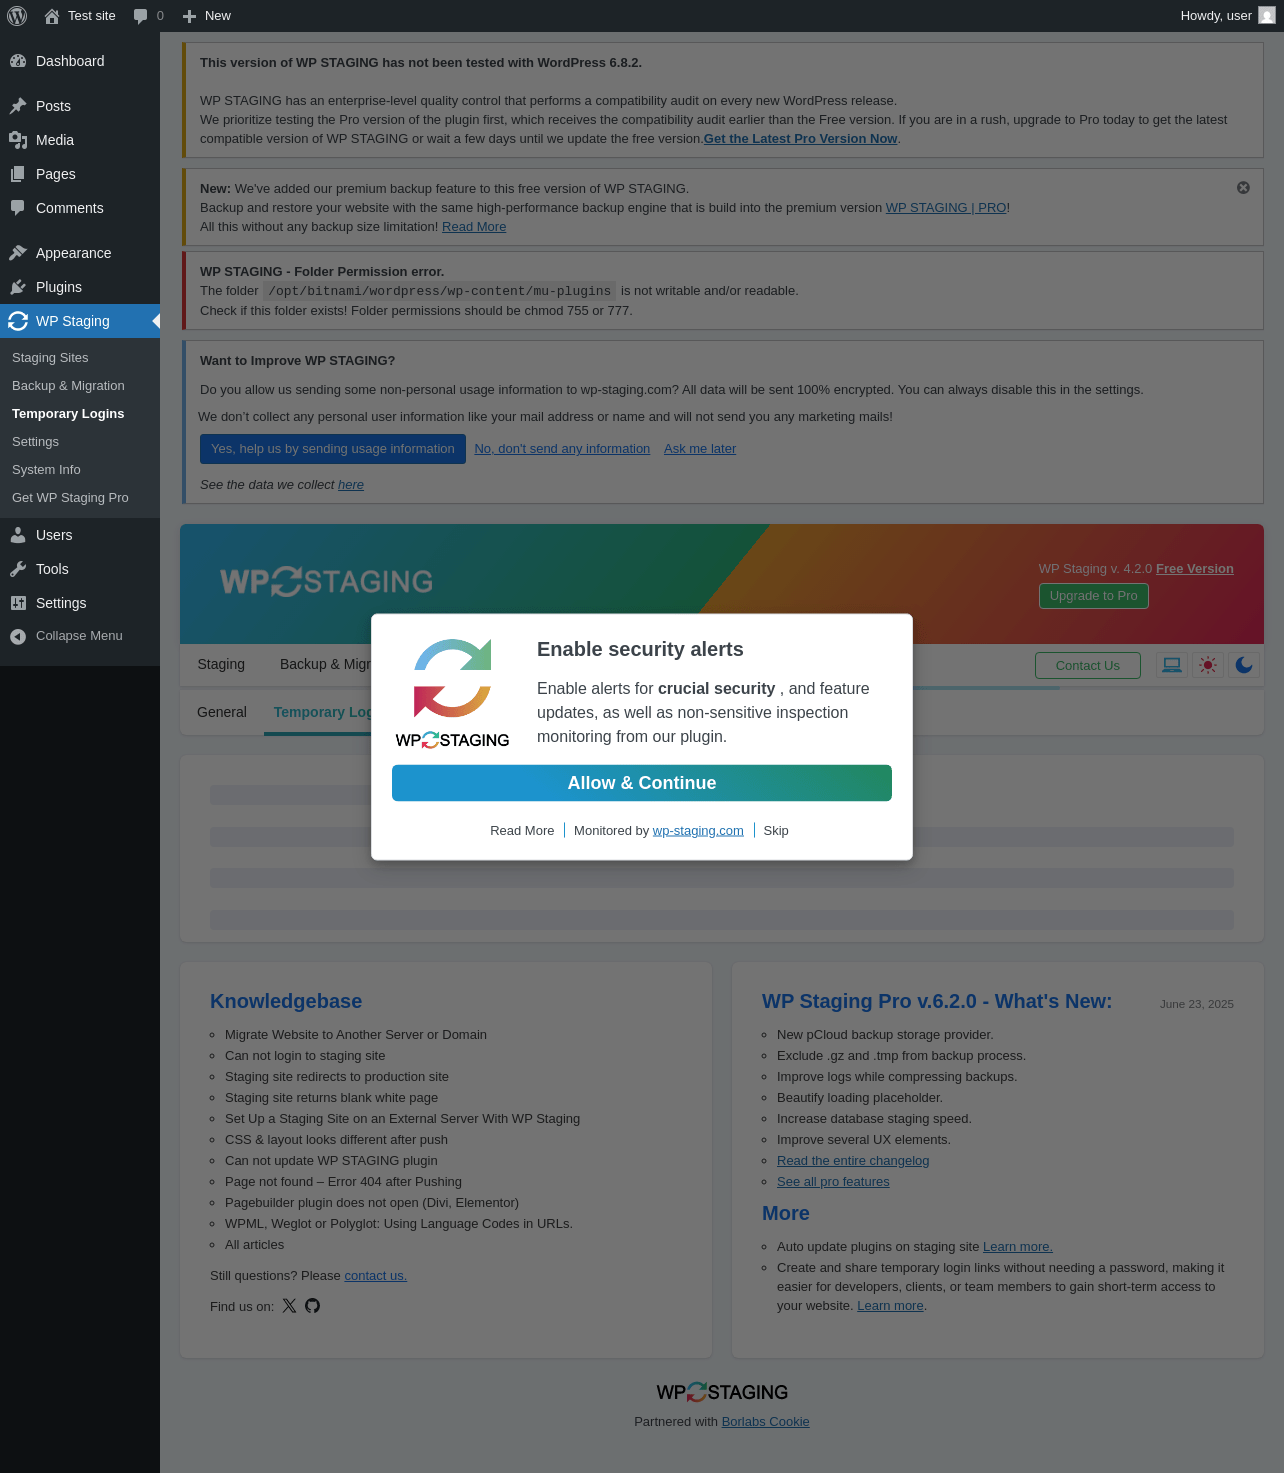The width and height of the screenshot is (1284, 1473).
Task: Click the Free Version link
Action: (1195, 569)
